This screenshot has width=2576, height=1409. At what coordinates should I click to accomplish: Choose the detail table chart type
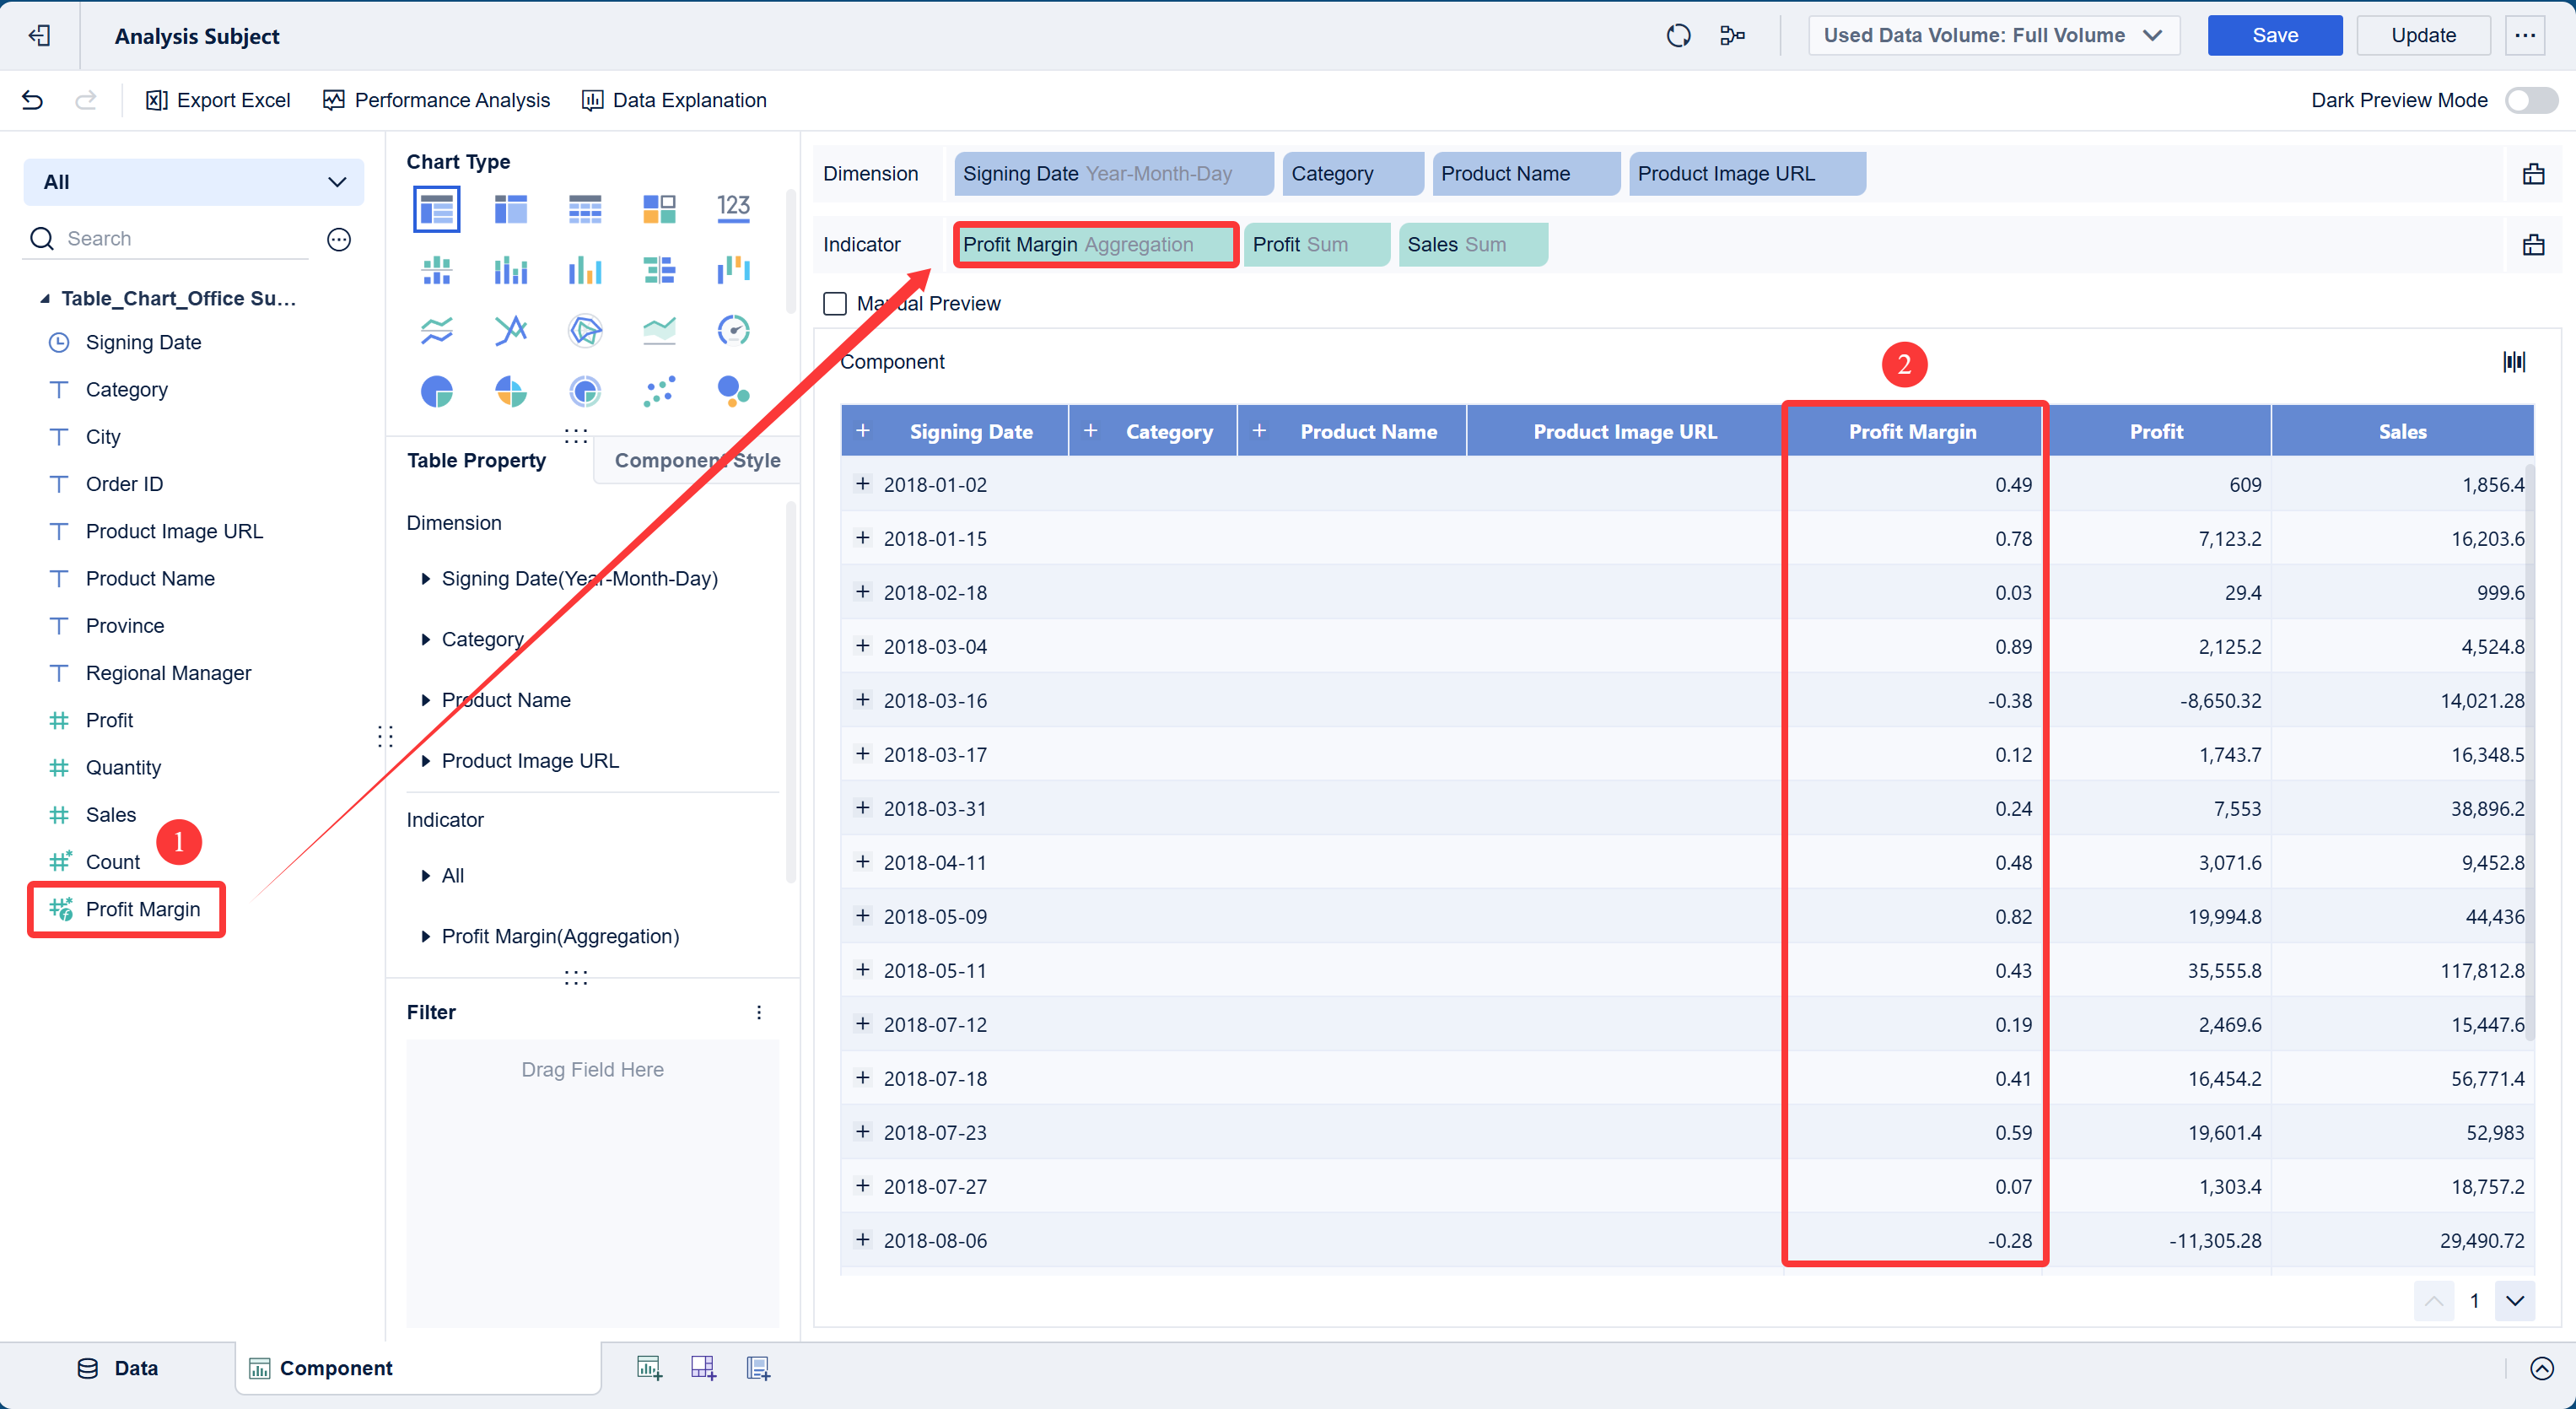click(585, 209)
